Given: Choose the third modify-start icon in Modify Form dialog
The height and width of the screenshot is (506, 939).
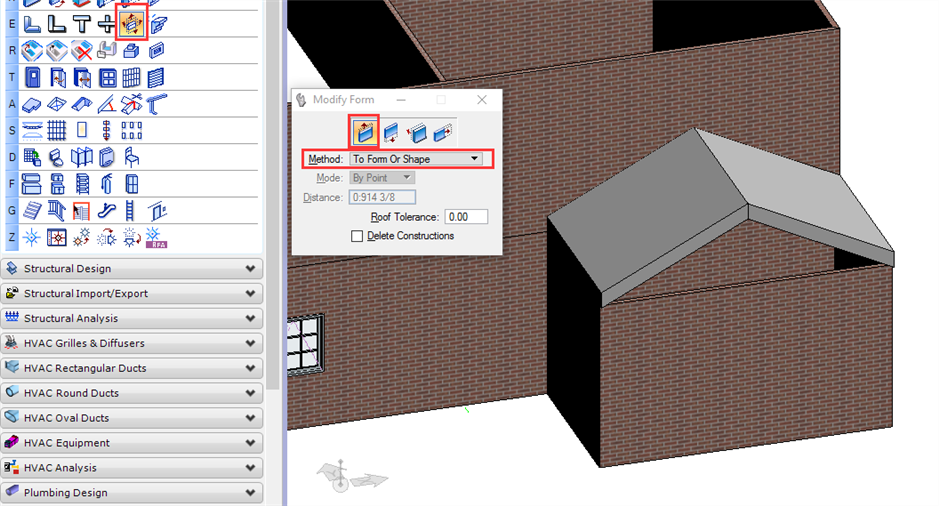Looking at the screenshot, I should (417, 132).
